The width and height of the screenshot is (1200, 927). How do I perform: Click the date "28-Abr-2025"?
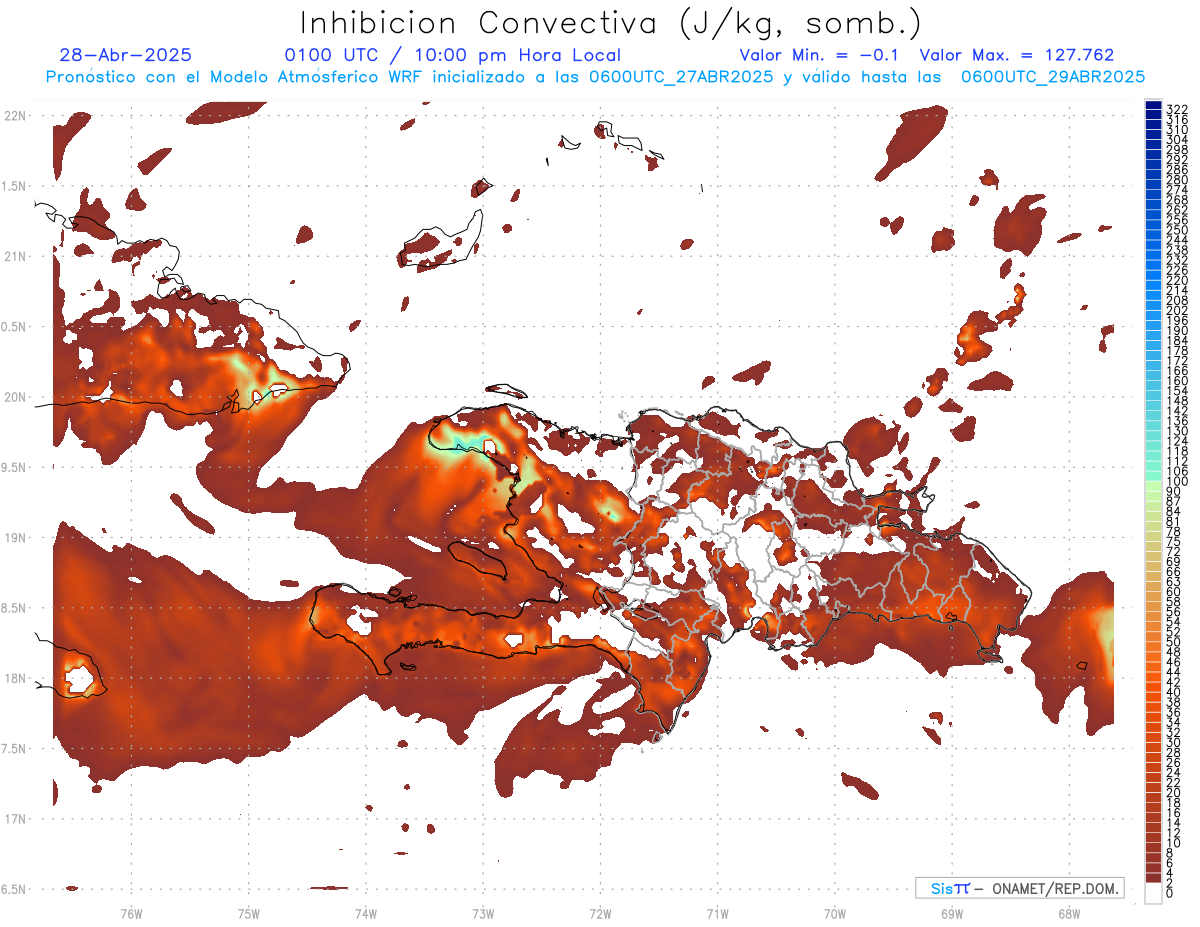(126, 55)
